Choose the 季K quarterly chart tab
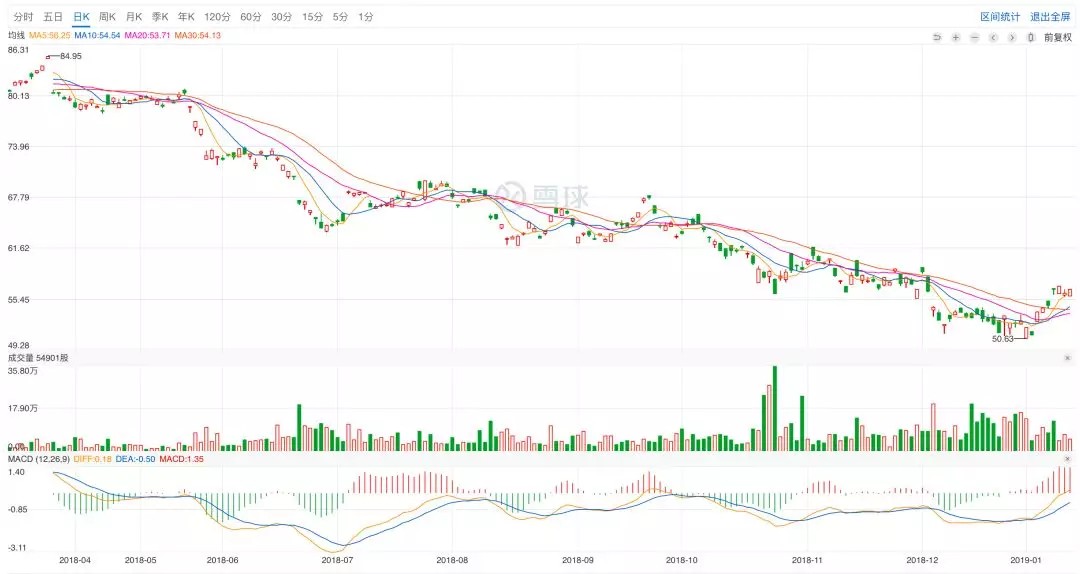This screenshot has width=1080, height=574. (x=160, y=17)
